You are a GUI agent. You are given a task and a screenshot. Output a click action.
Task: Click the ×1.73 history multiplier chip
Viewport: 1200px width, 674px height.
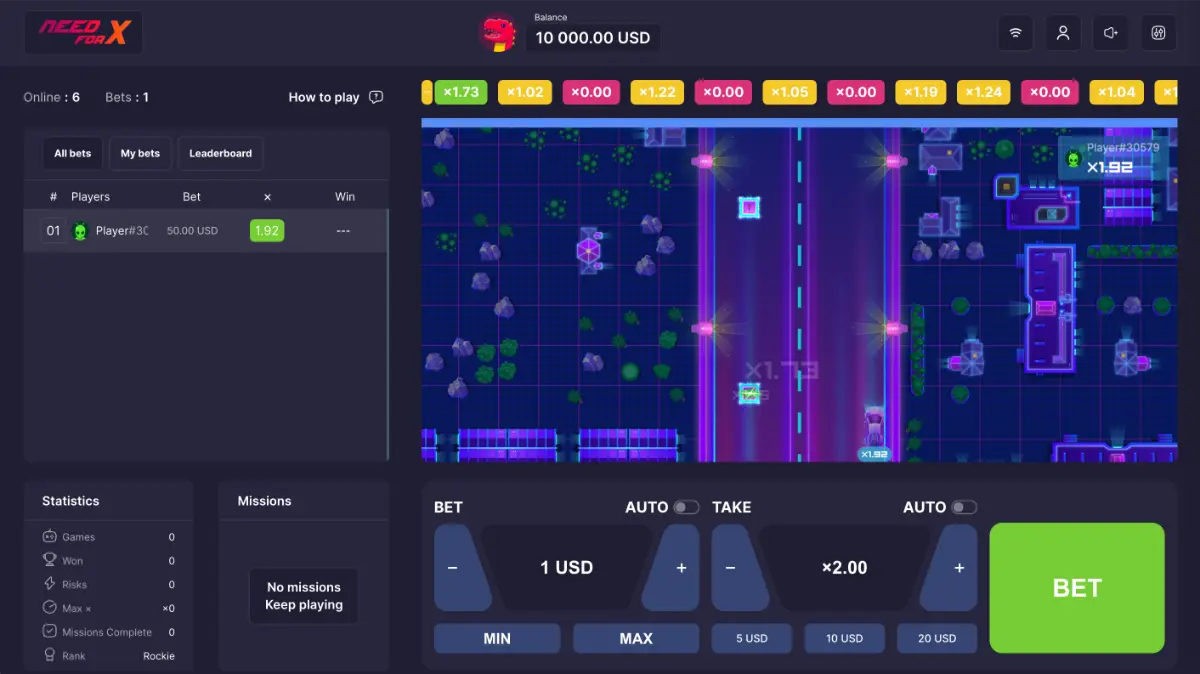461,92
